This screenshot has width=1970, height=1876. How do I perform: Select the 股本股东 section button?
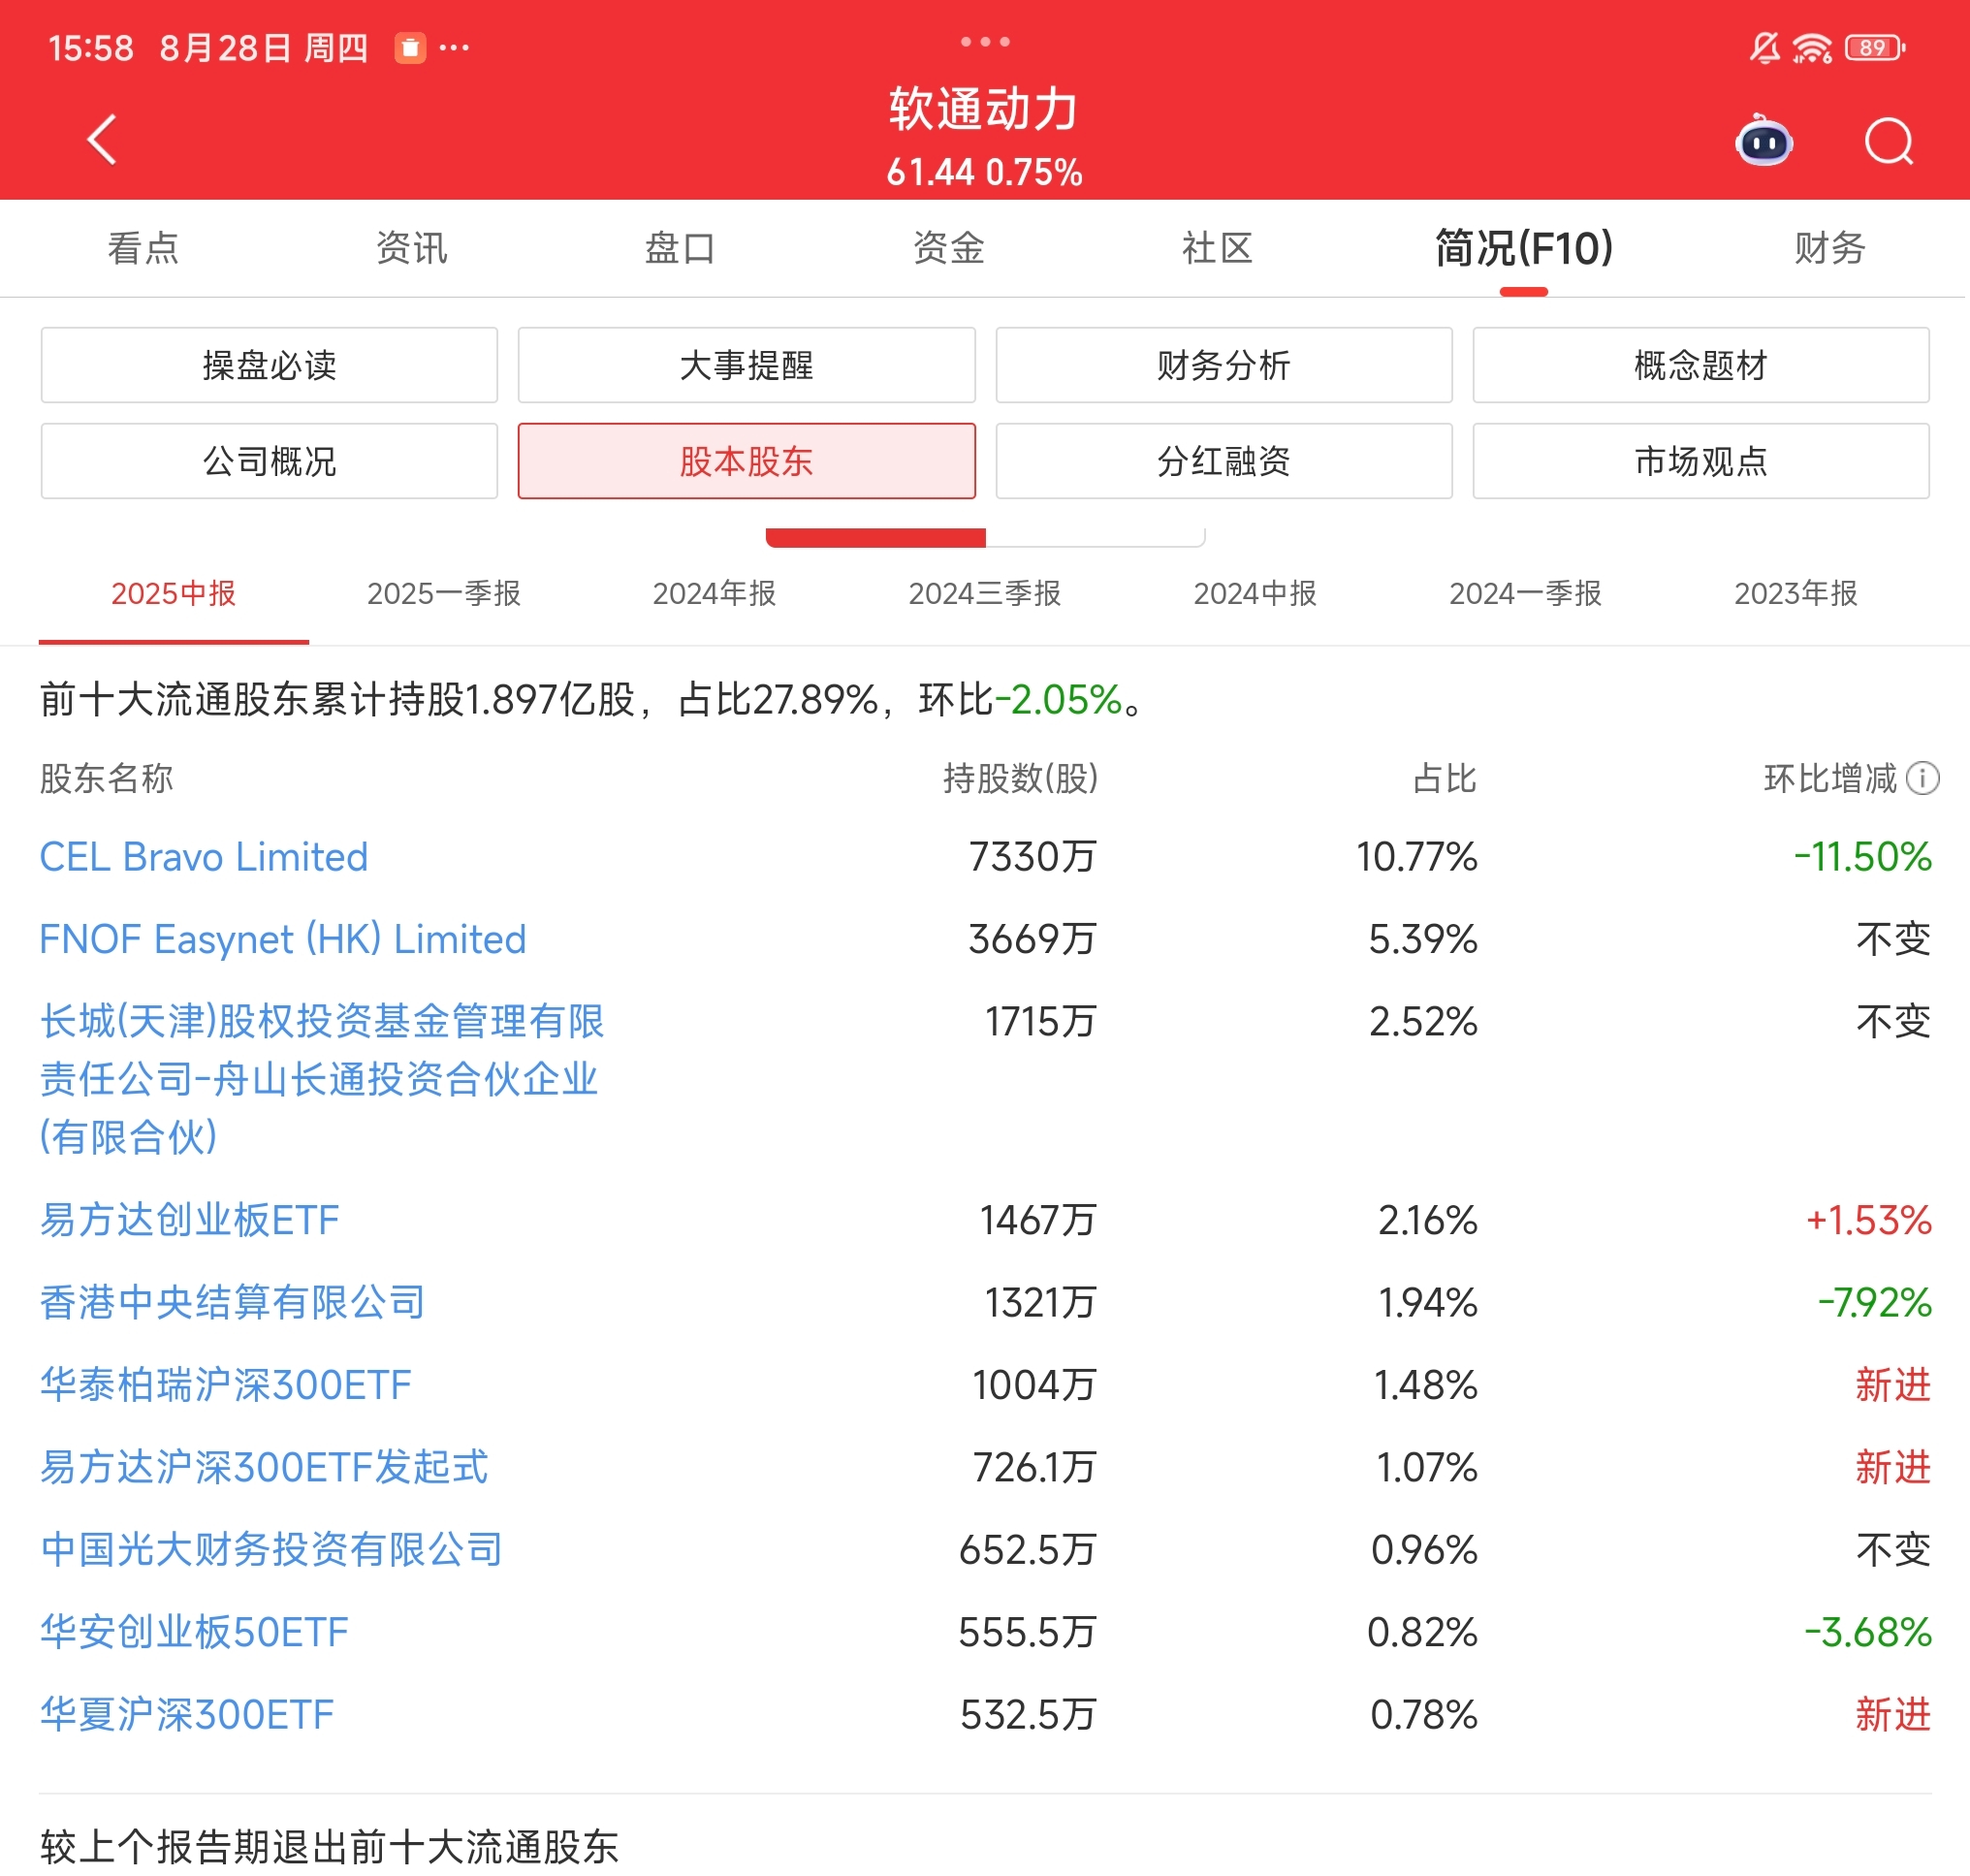[x=746, y=461]
